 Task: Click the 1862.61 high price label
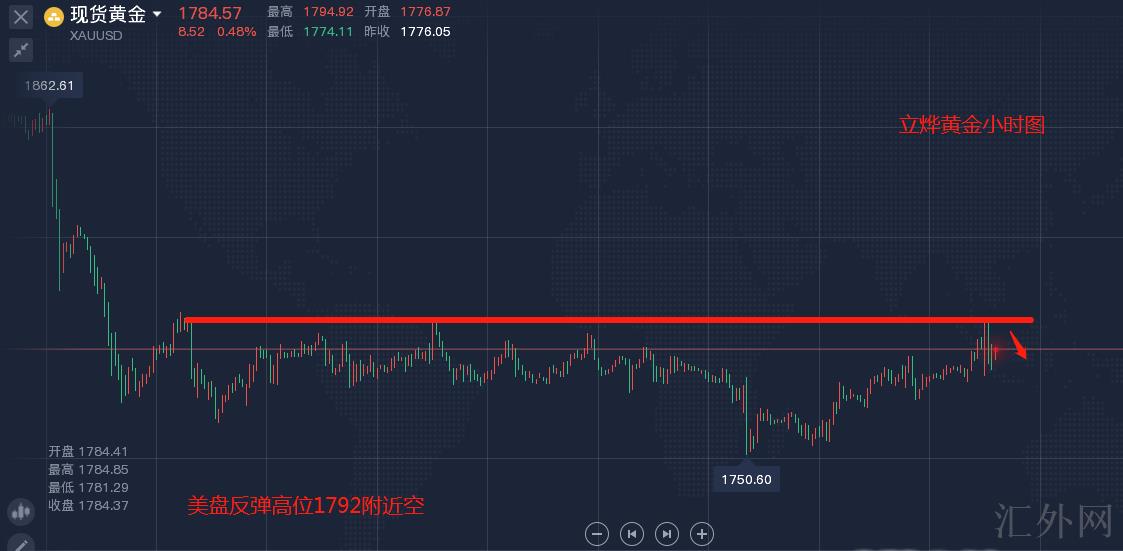coord(49,86)
